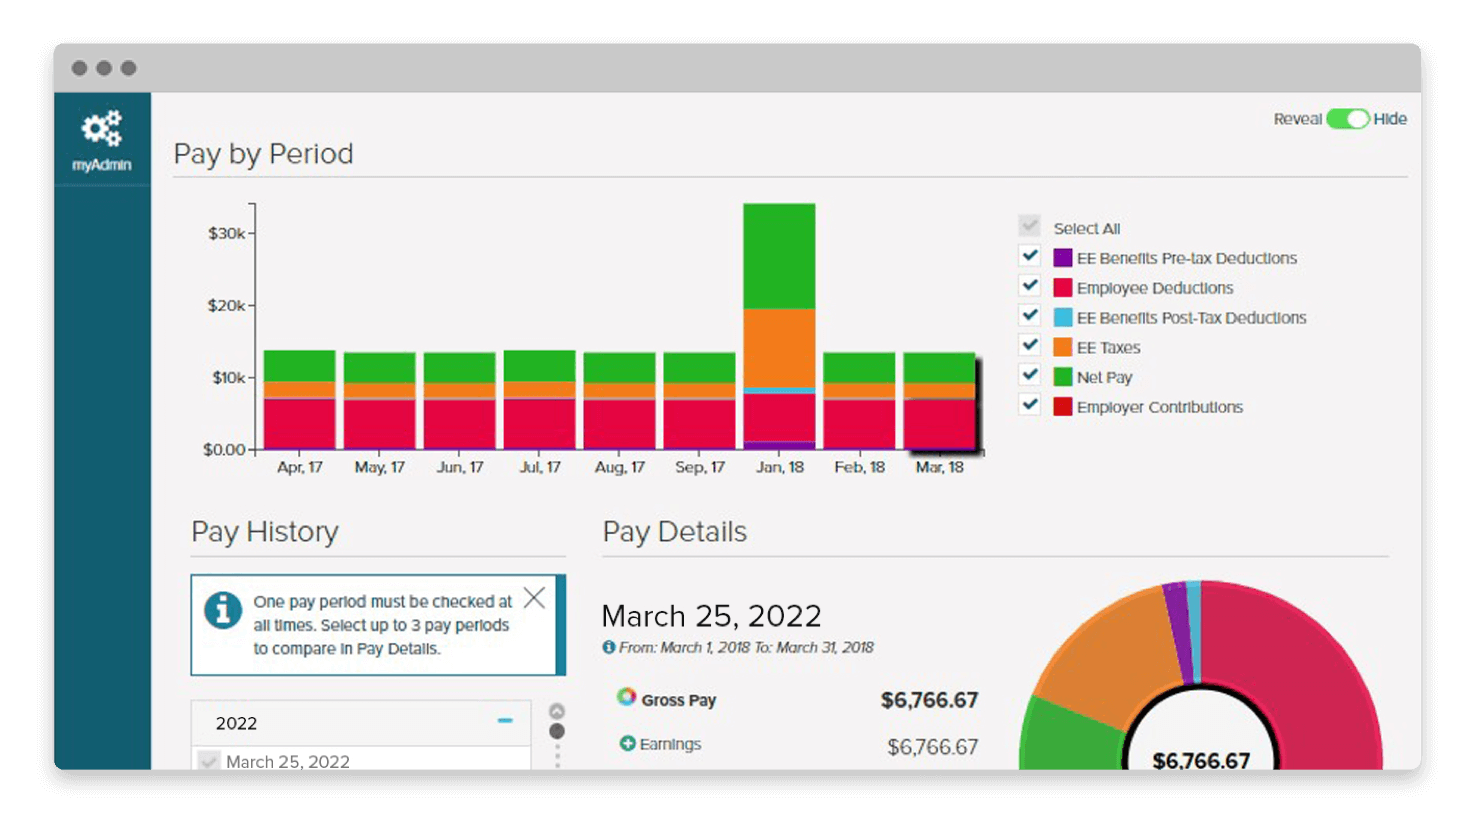Uncheck EE Benefits Pre-tax Deductions checkbox
The height and width of the screenshot is (813, 1474).
pos(1030,256)
